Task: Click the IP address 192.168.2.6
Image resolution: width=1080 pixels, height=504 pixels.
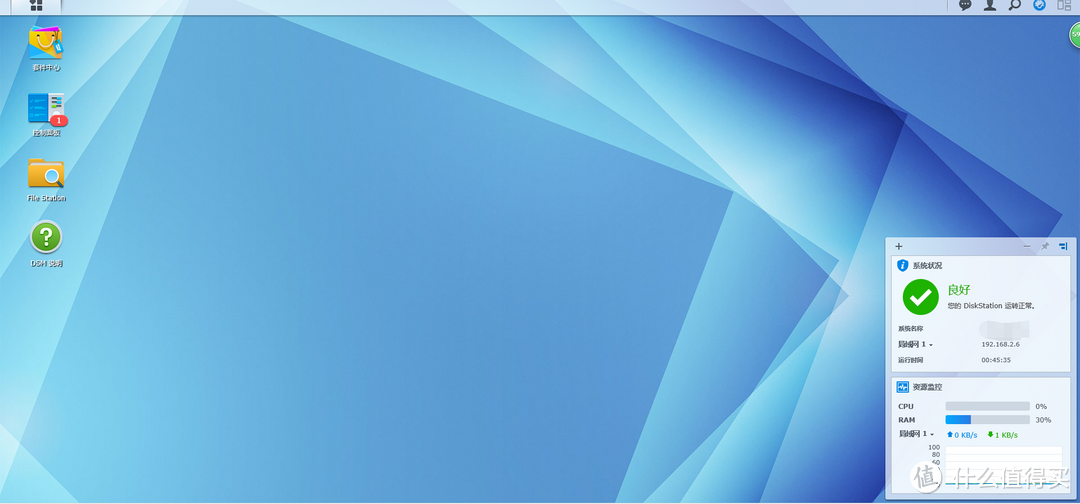Action: (1000, 344)
